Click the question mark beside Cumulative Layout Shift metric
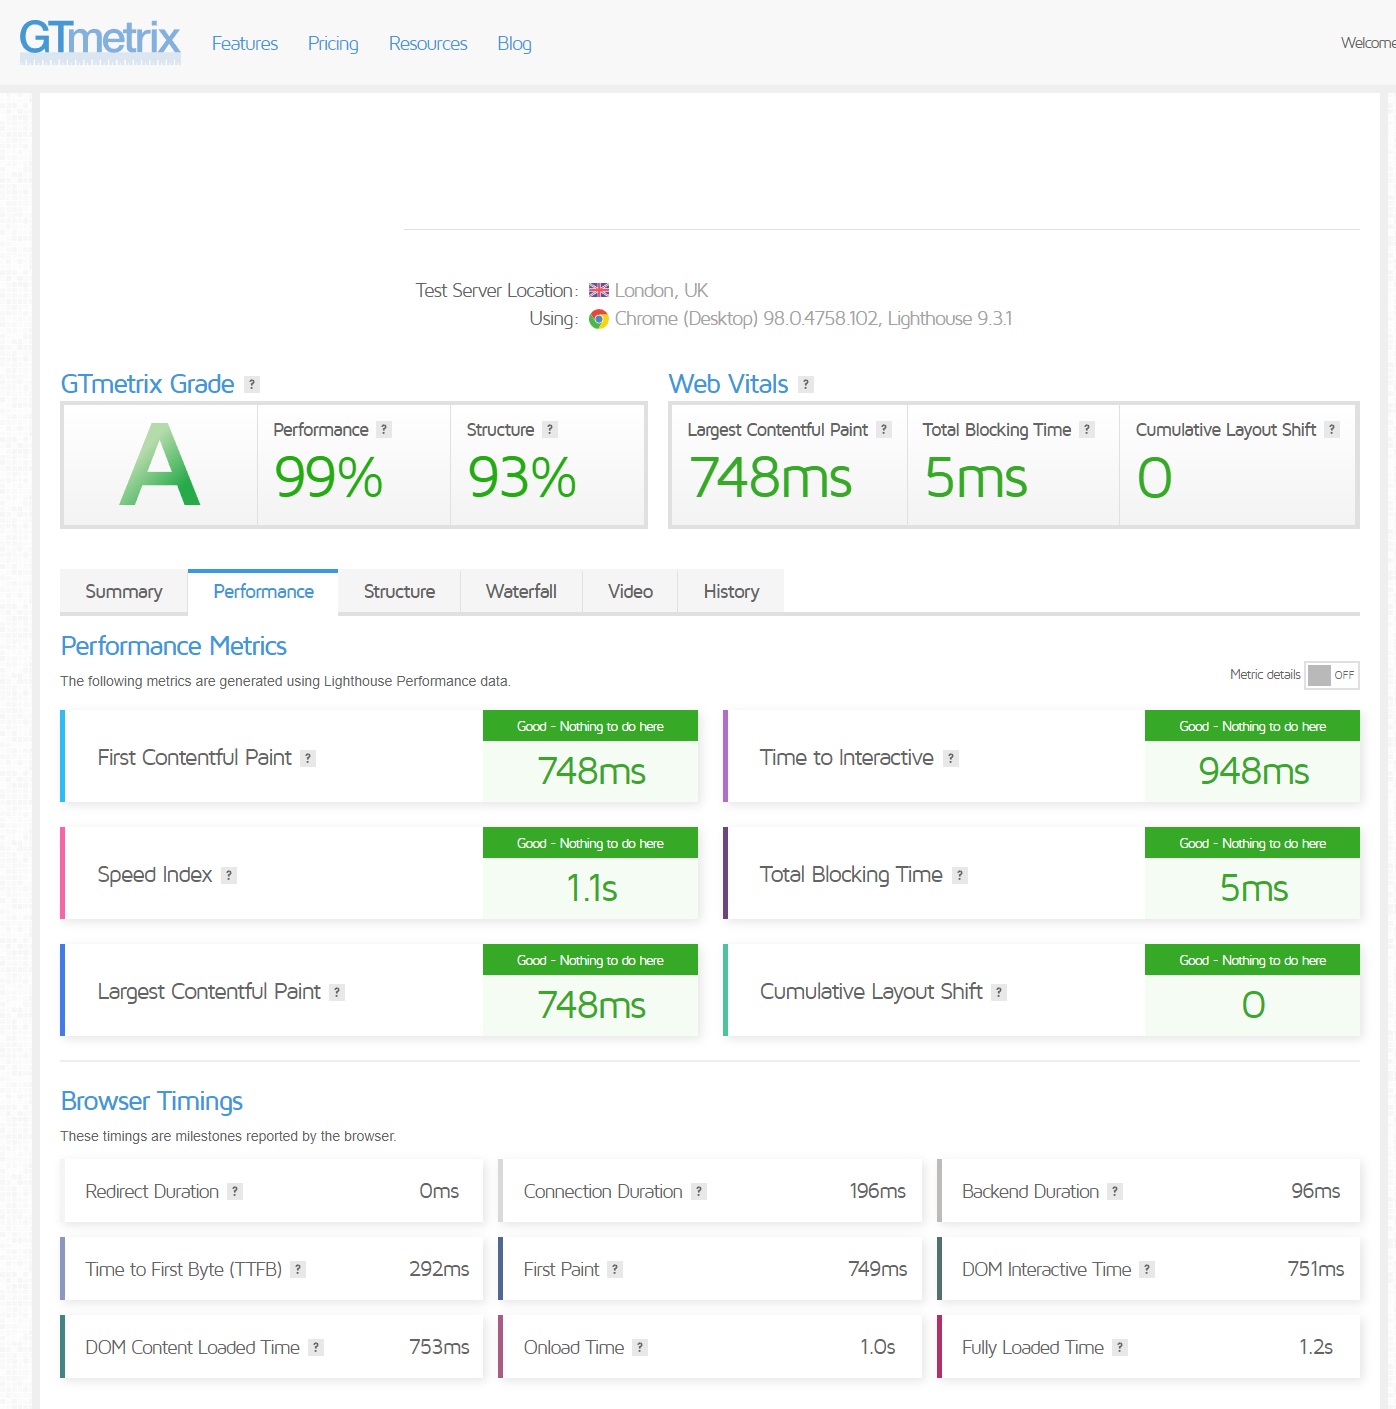The width and height of the screenshot is (1396, 1409). [x=999, y=992]
